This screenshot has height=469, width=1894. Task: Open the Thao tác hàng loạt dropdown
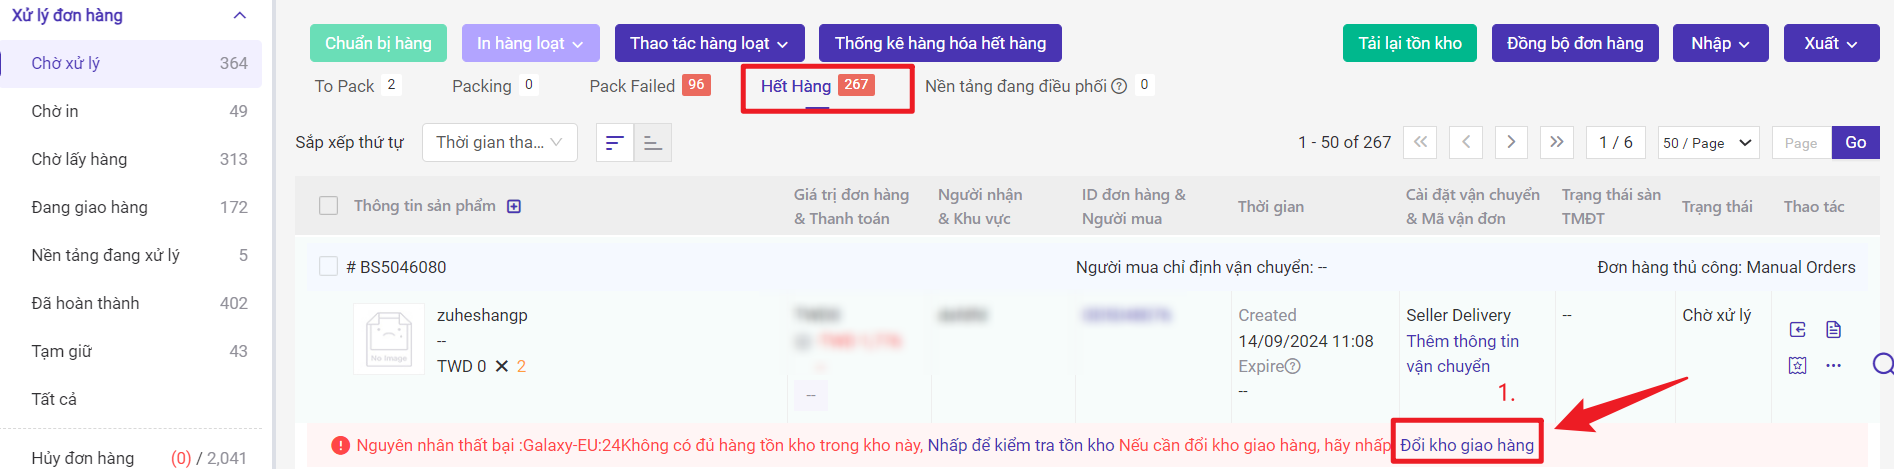click(709, 43)
